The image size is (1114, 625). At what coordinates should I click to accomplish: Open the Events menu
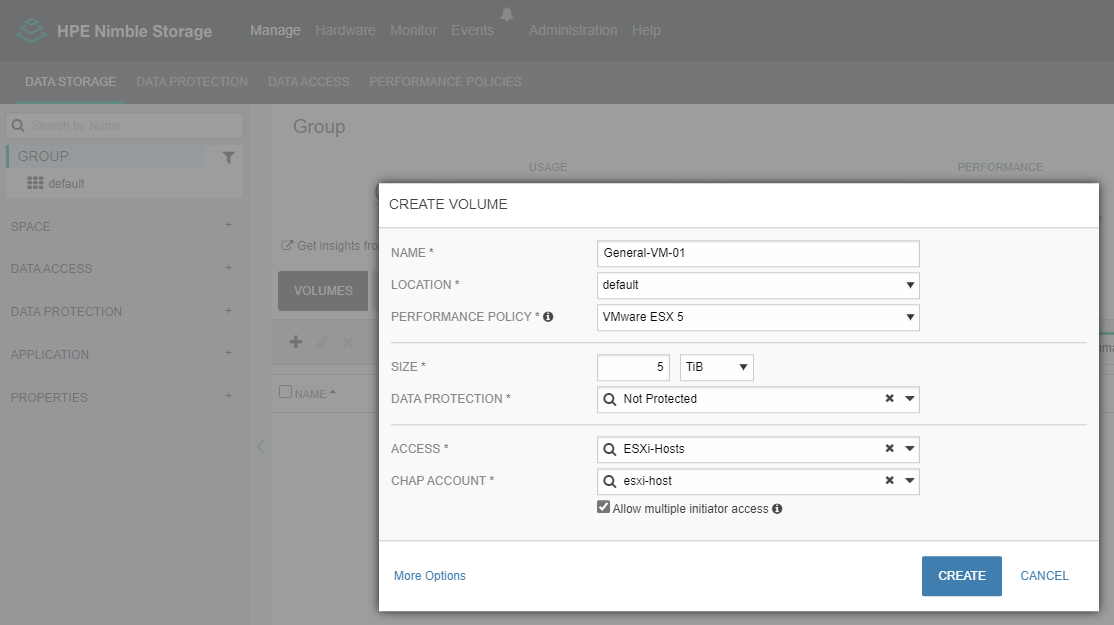coord(472,31)
